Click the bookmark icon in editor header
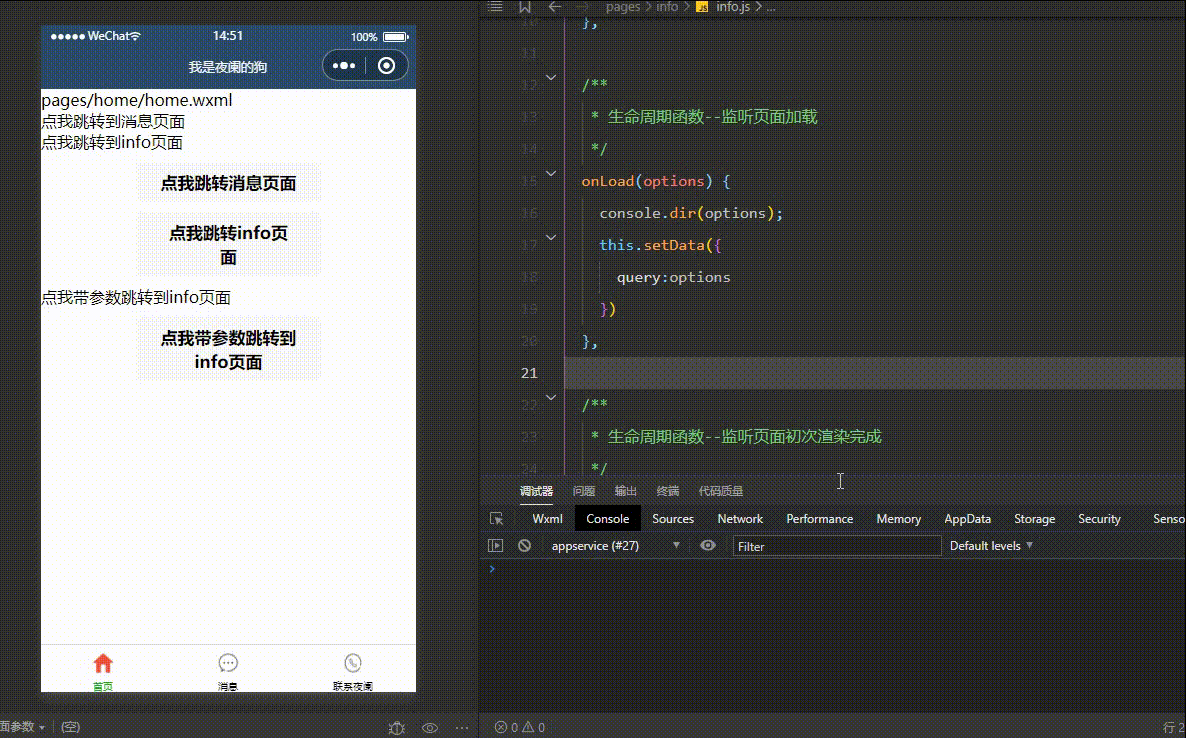Viewport: 1186px width, 738px height. 524,7
